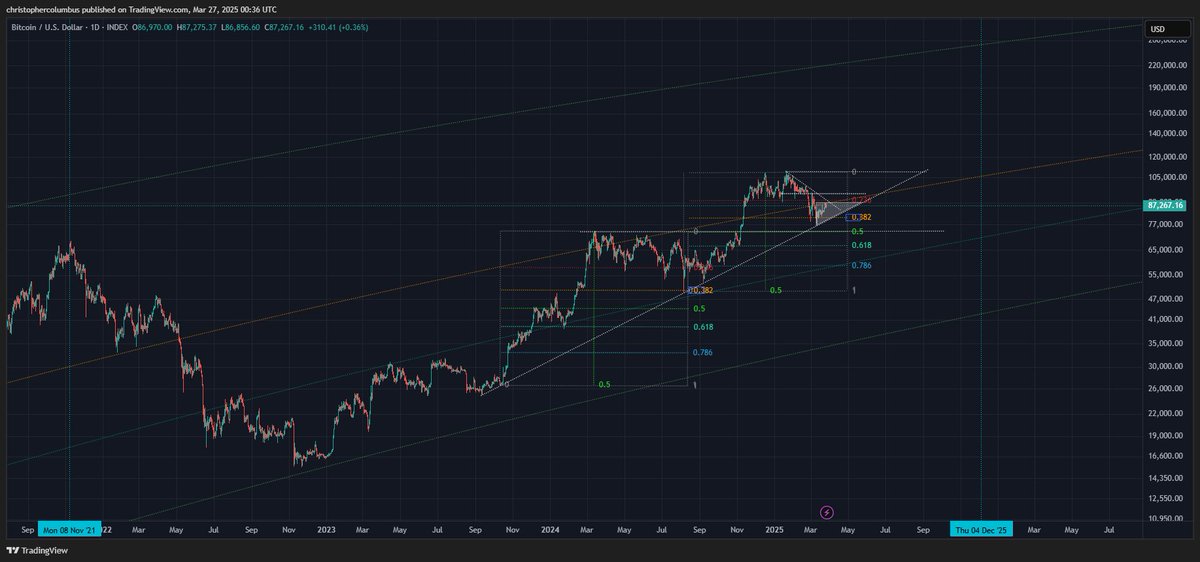1200x562 pixels.
Task: Click the current price tag 87,267.16
Action: (x=1163, y=205)
